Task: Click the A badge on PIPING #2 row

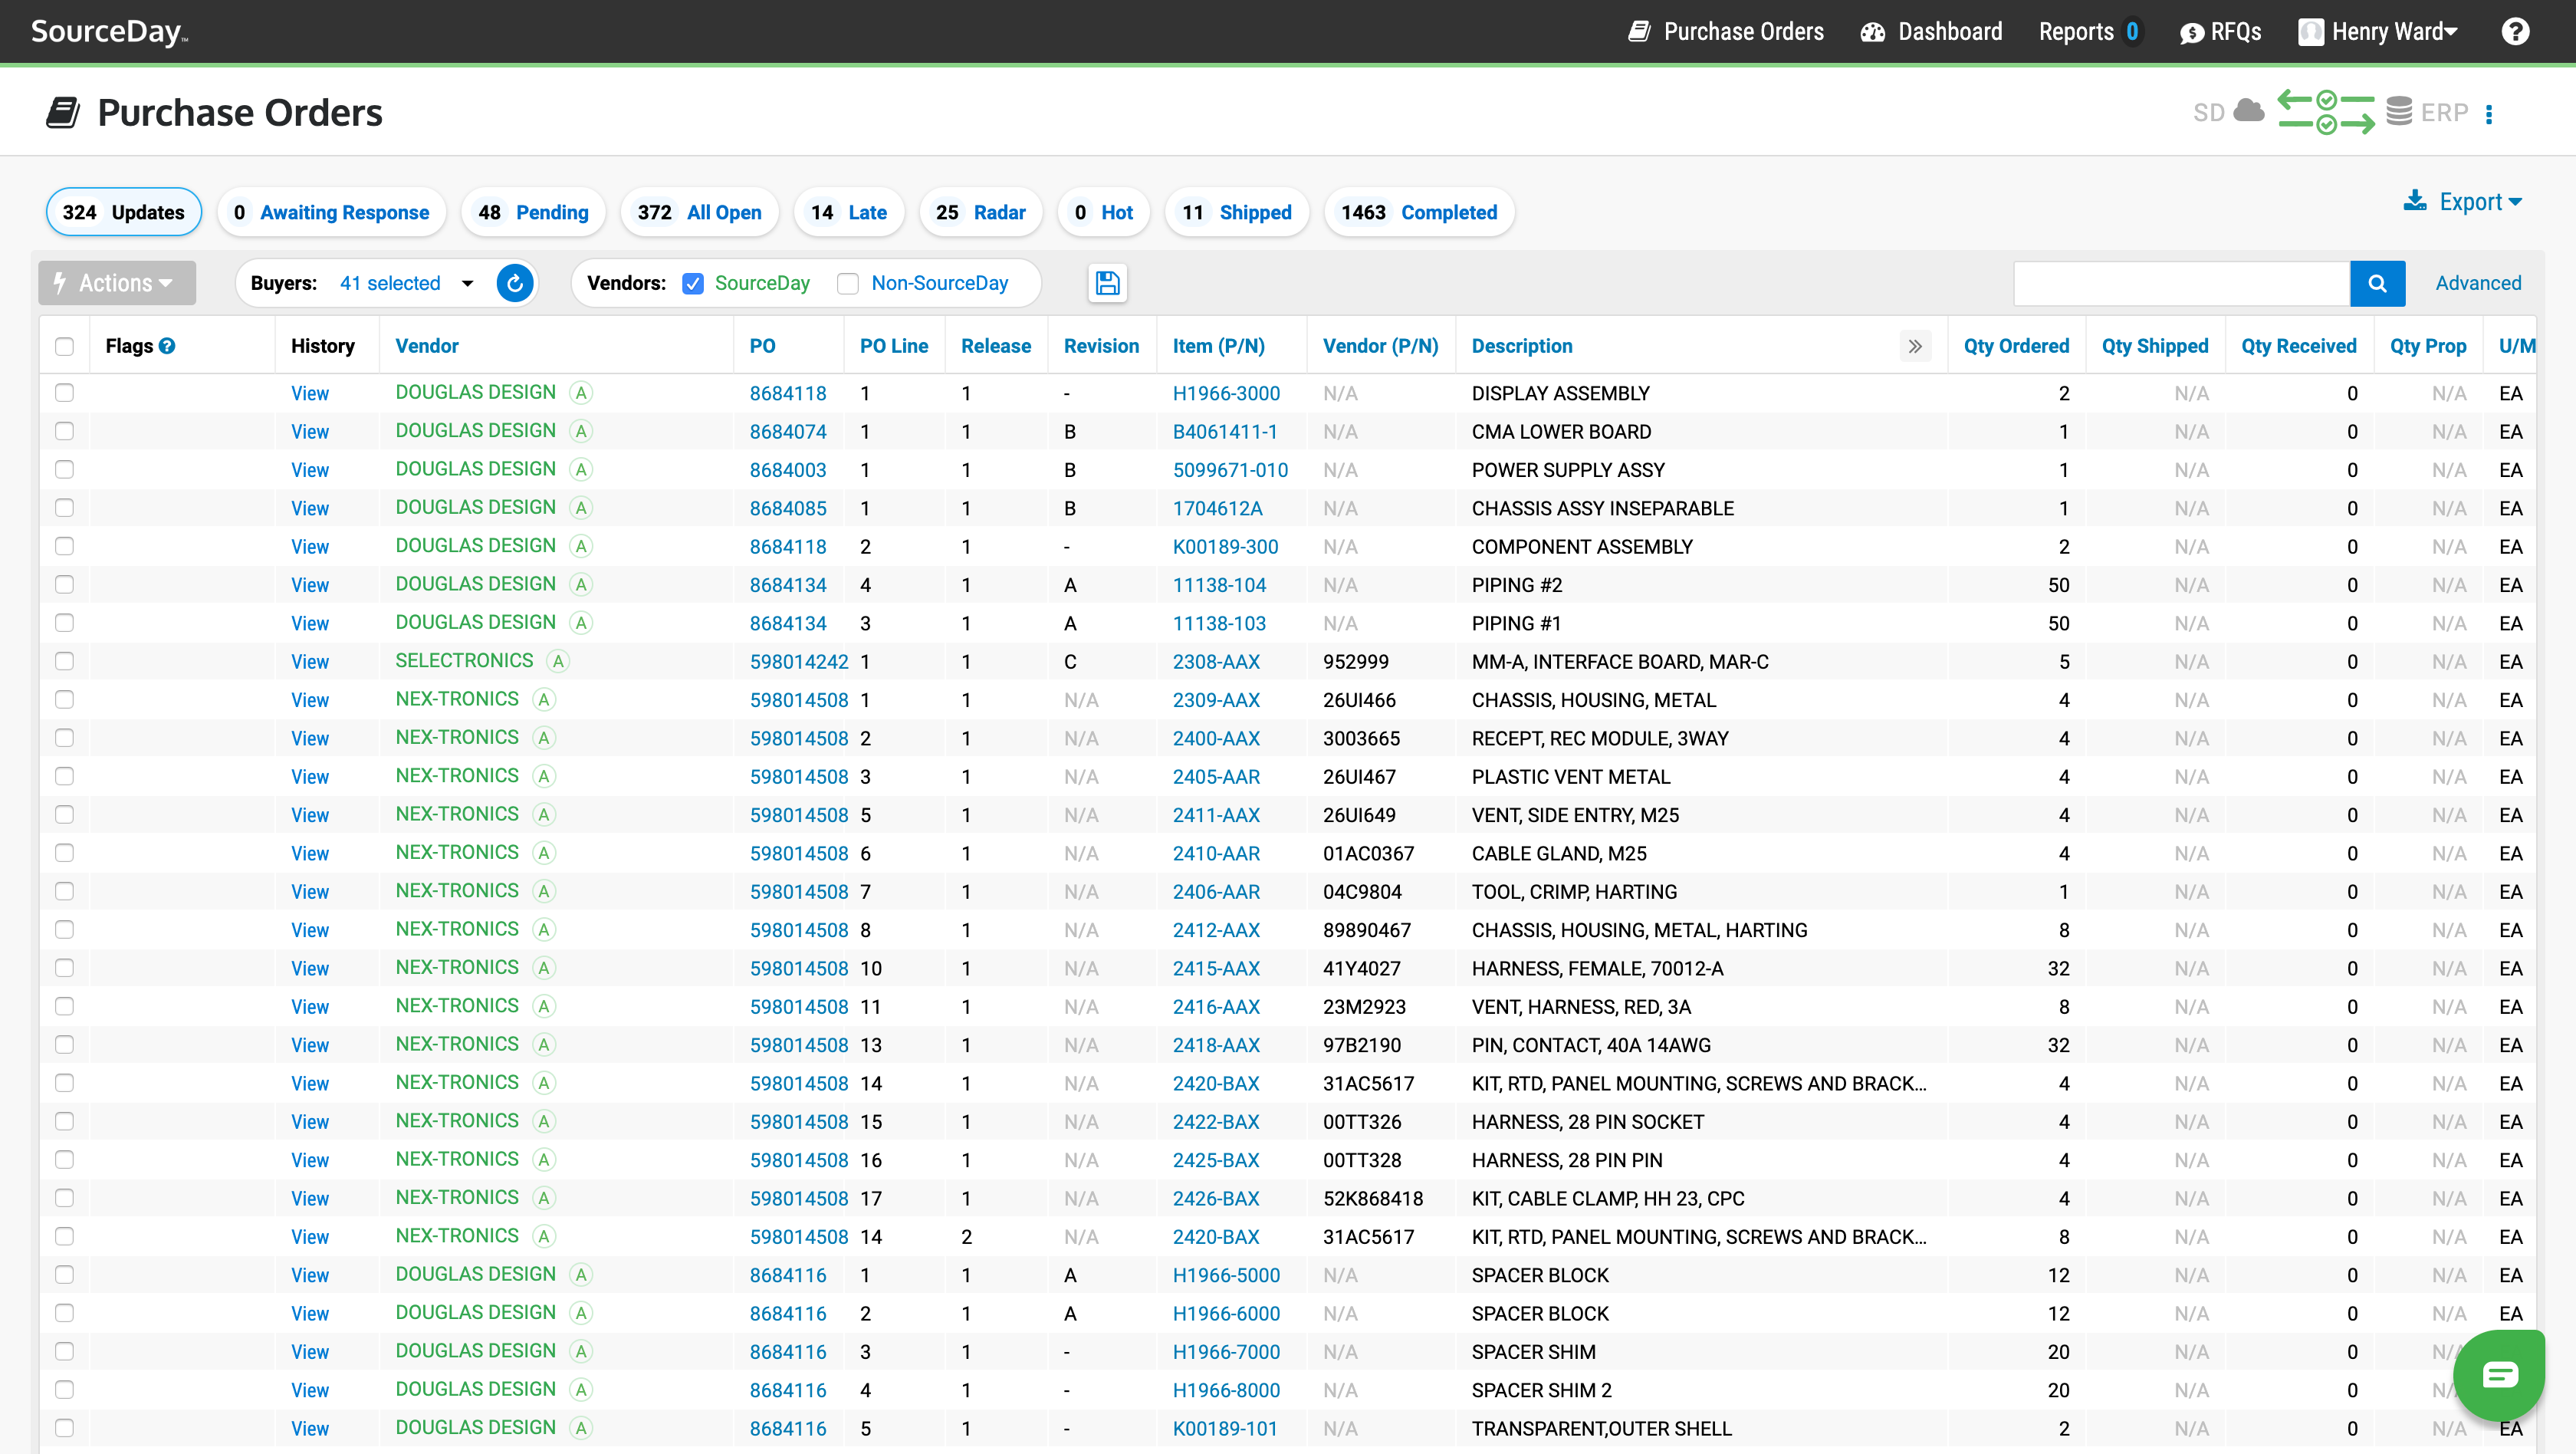Action: coord(581,584)
